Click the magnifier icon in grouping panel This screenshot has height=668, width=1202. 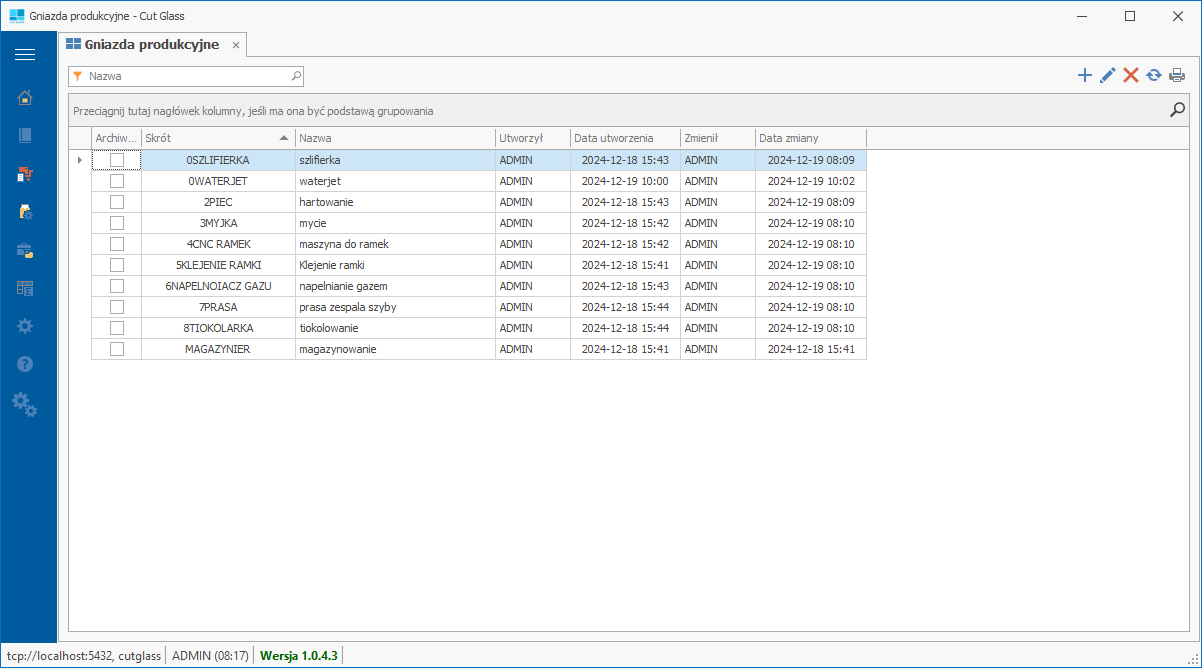pos(1177,110)
